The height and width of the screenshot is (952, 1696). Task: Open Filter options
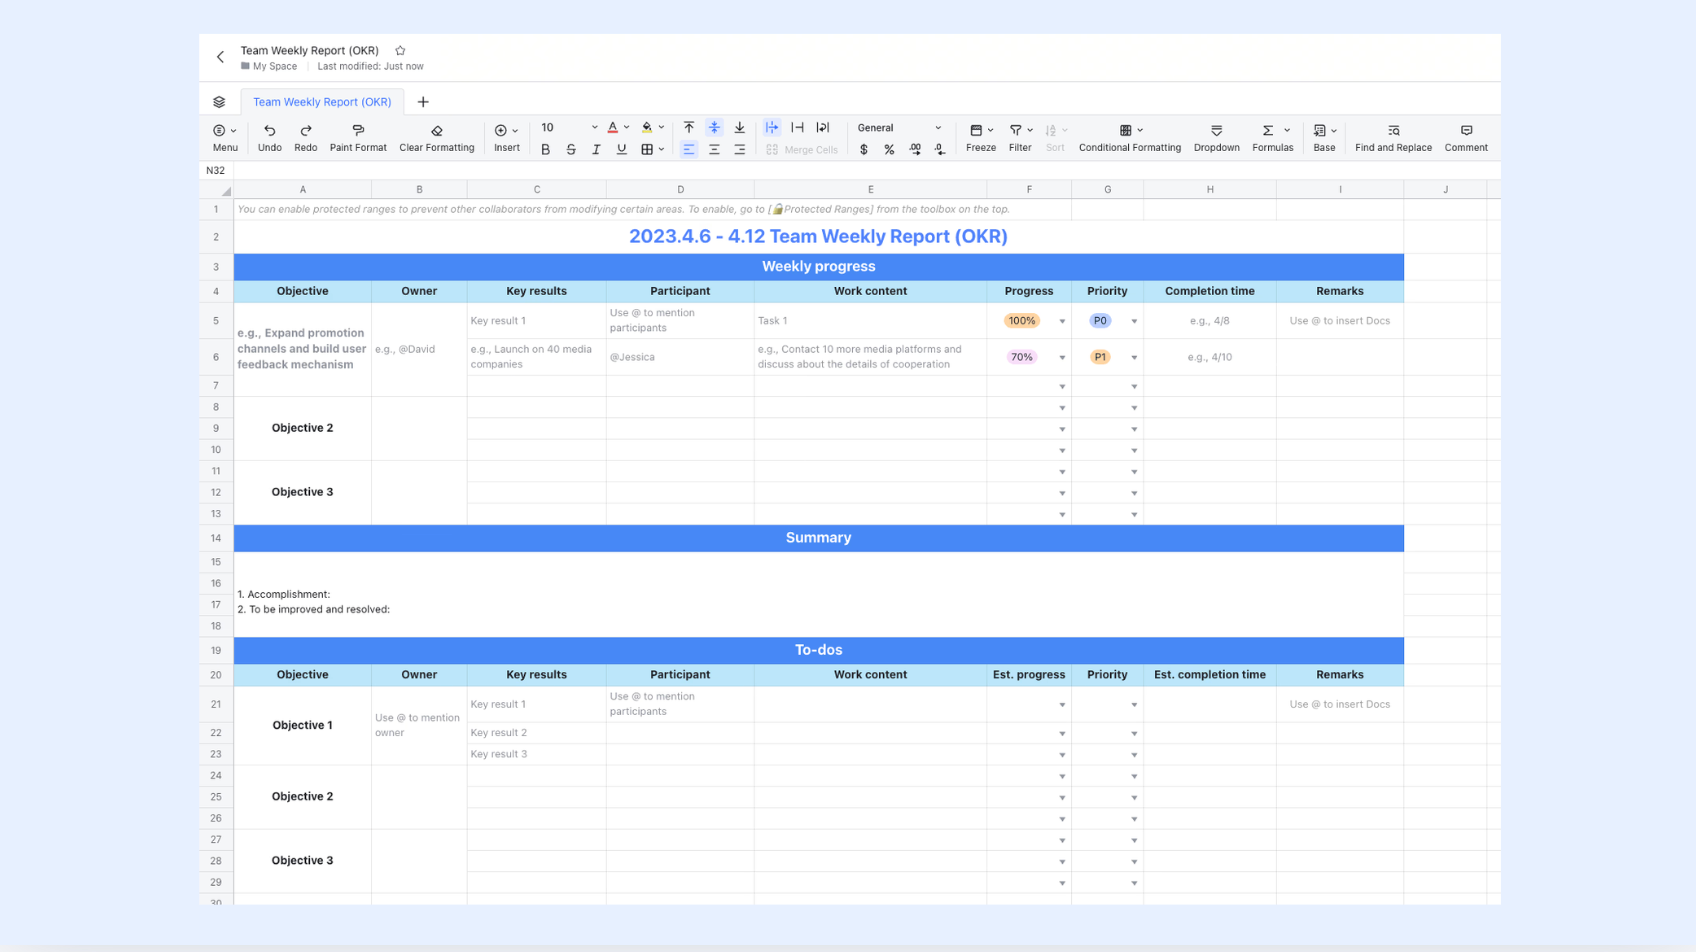(x=1020, y=138)
